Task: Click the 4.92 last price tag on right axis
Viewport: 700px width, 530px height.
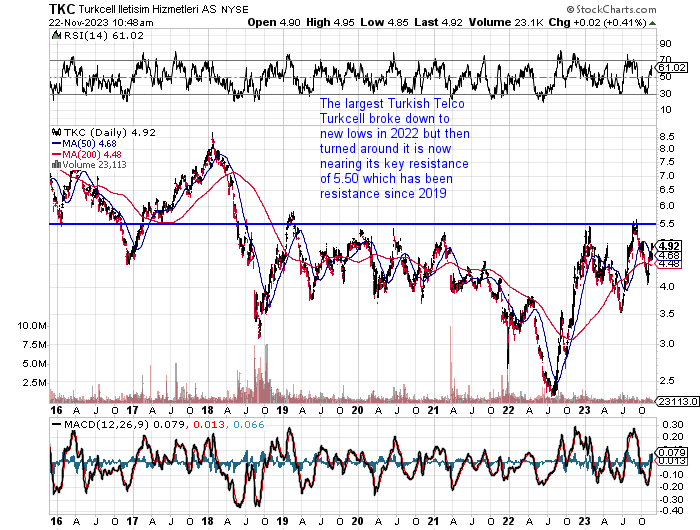Action: pyautogui.click(x=669, y=246)
